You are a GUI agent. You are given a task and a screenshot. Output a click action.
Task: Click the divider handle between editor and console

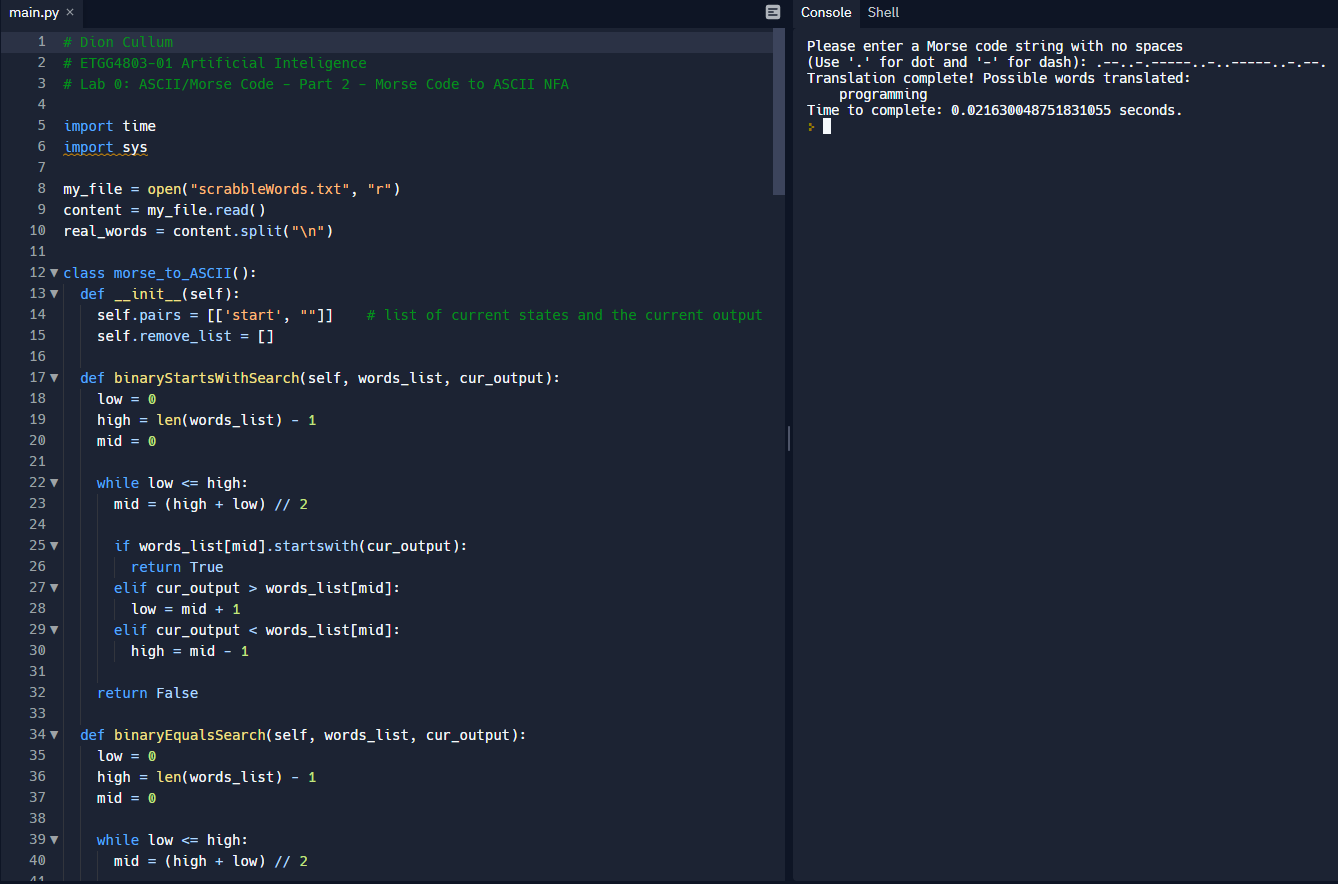point(789,438)
